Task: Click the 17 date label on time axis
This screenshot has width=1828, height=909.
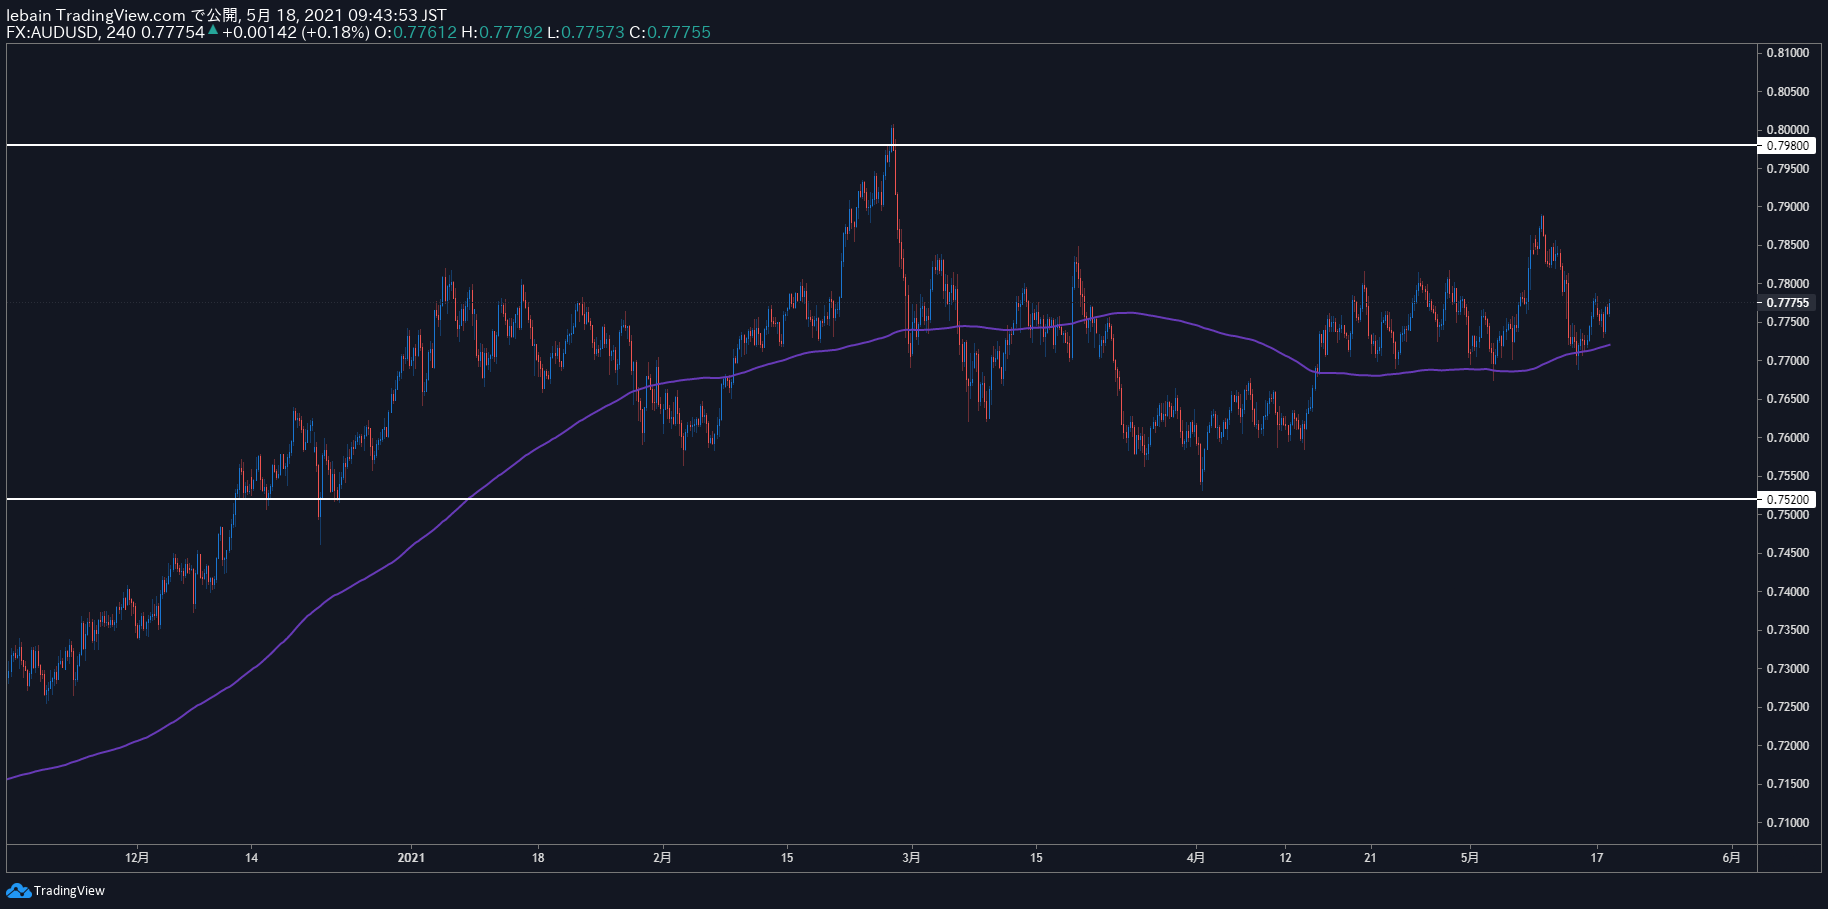Action: [1597, 857]
